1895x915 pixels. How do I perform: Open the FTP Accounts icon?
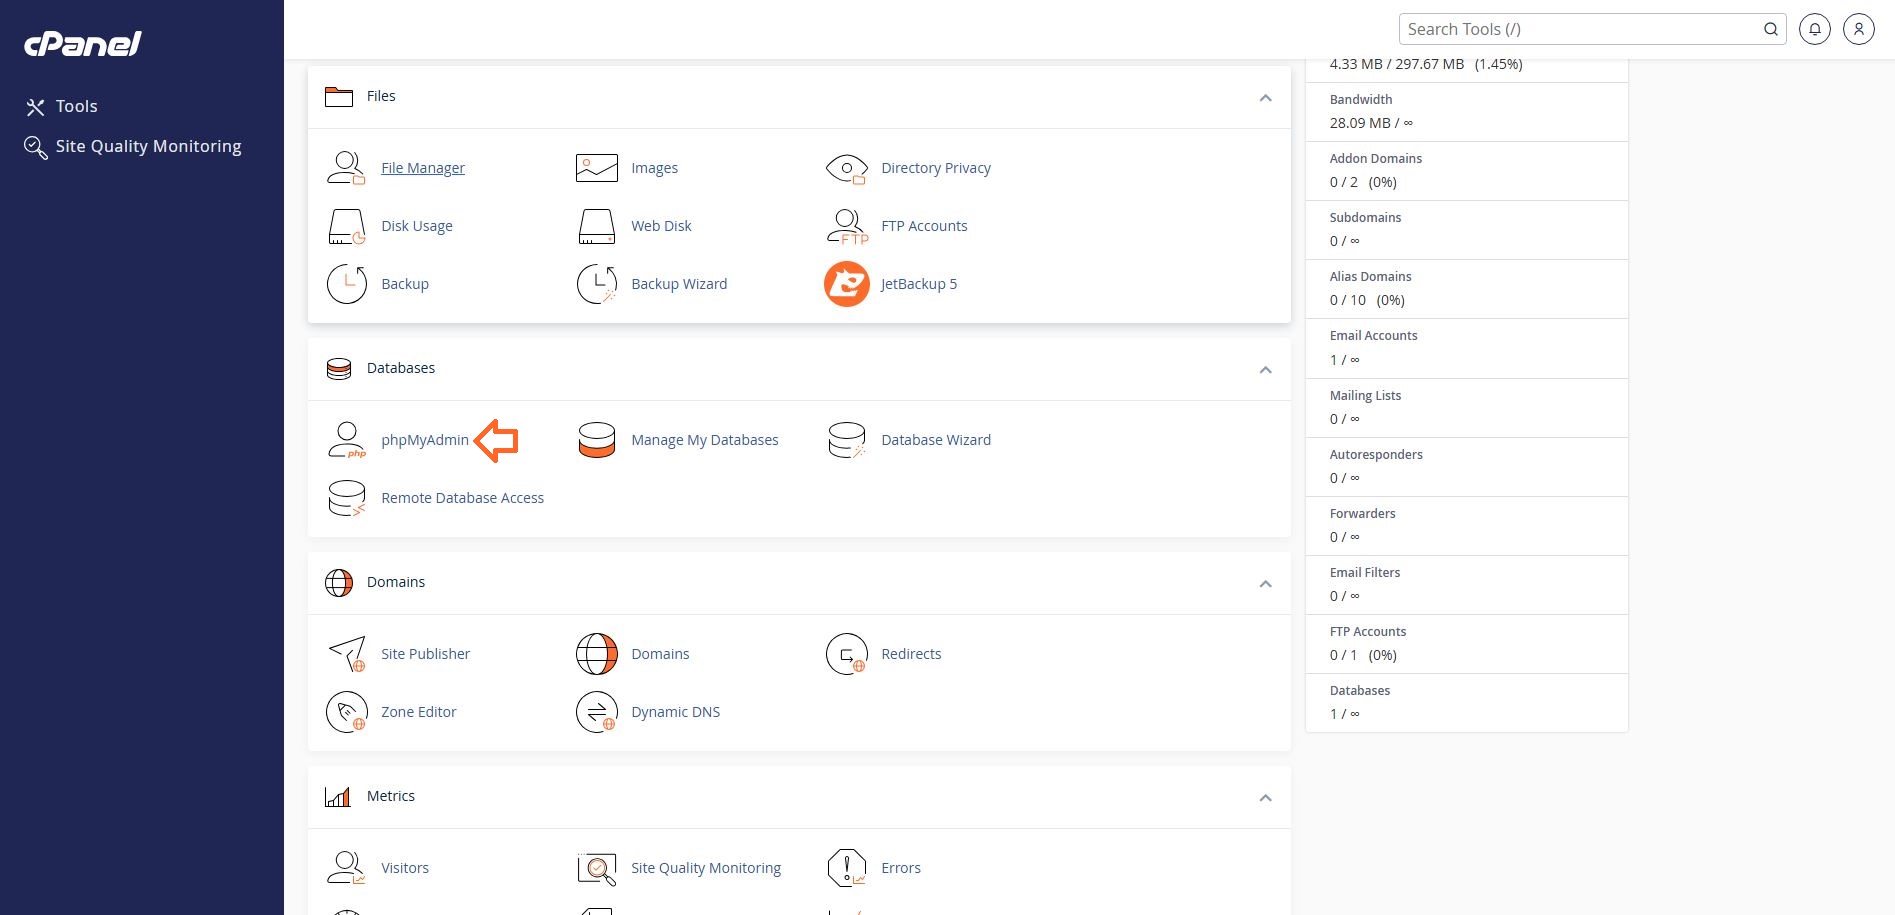(846, 226)
